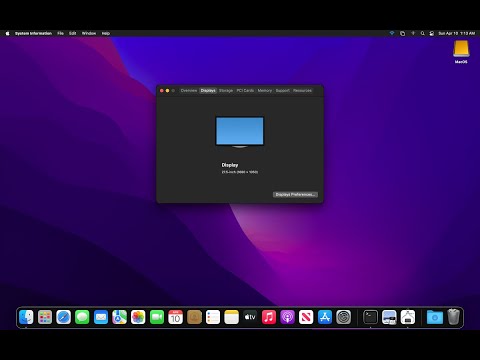Launch Safari from the dock
The width and height of the screenshot is (480, 360).
64,317
